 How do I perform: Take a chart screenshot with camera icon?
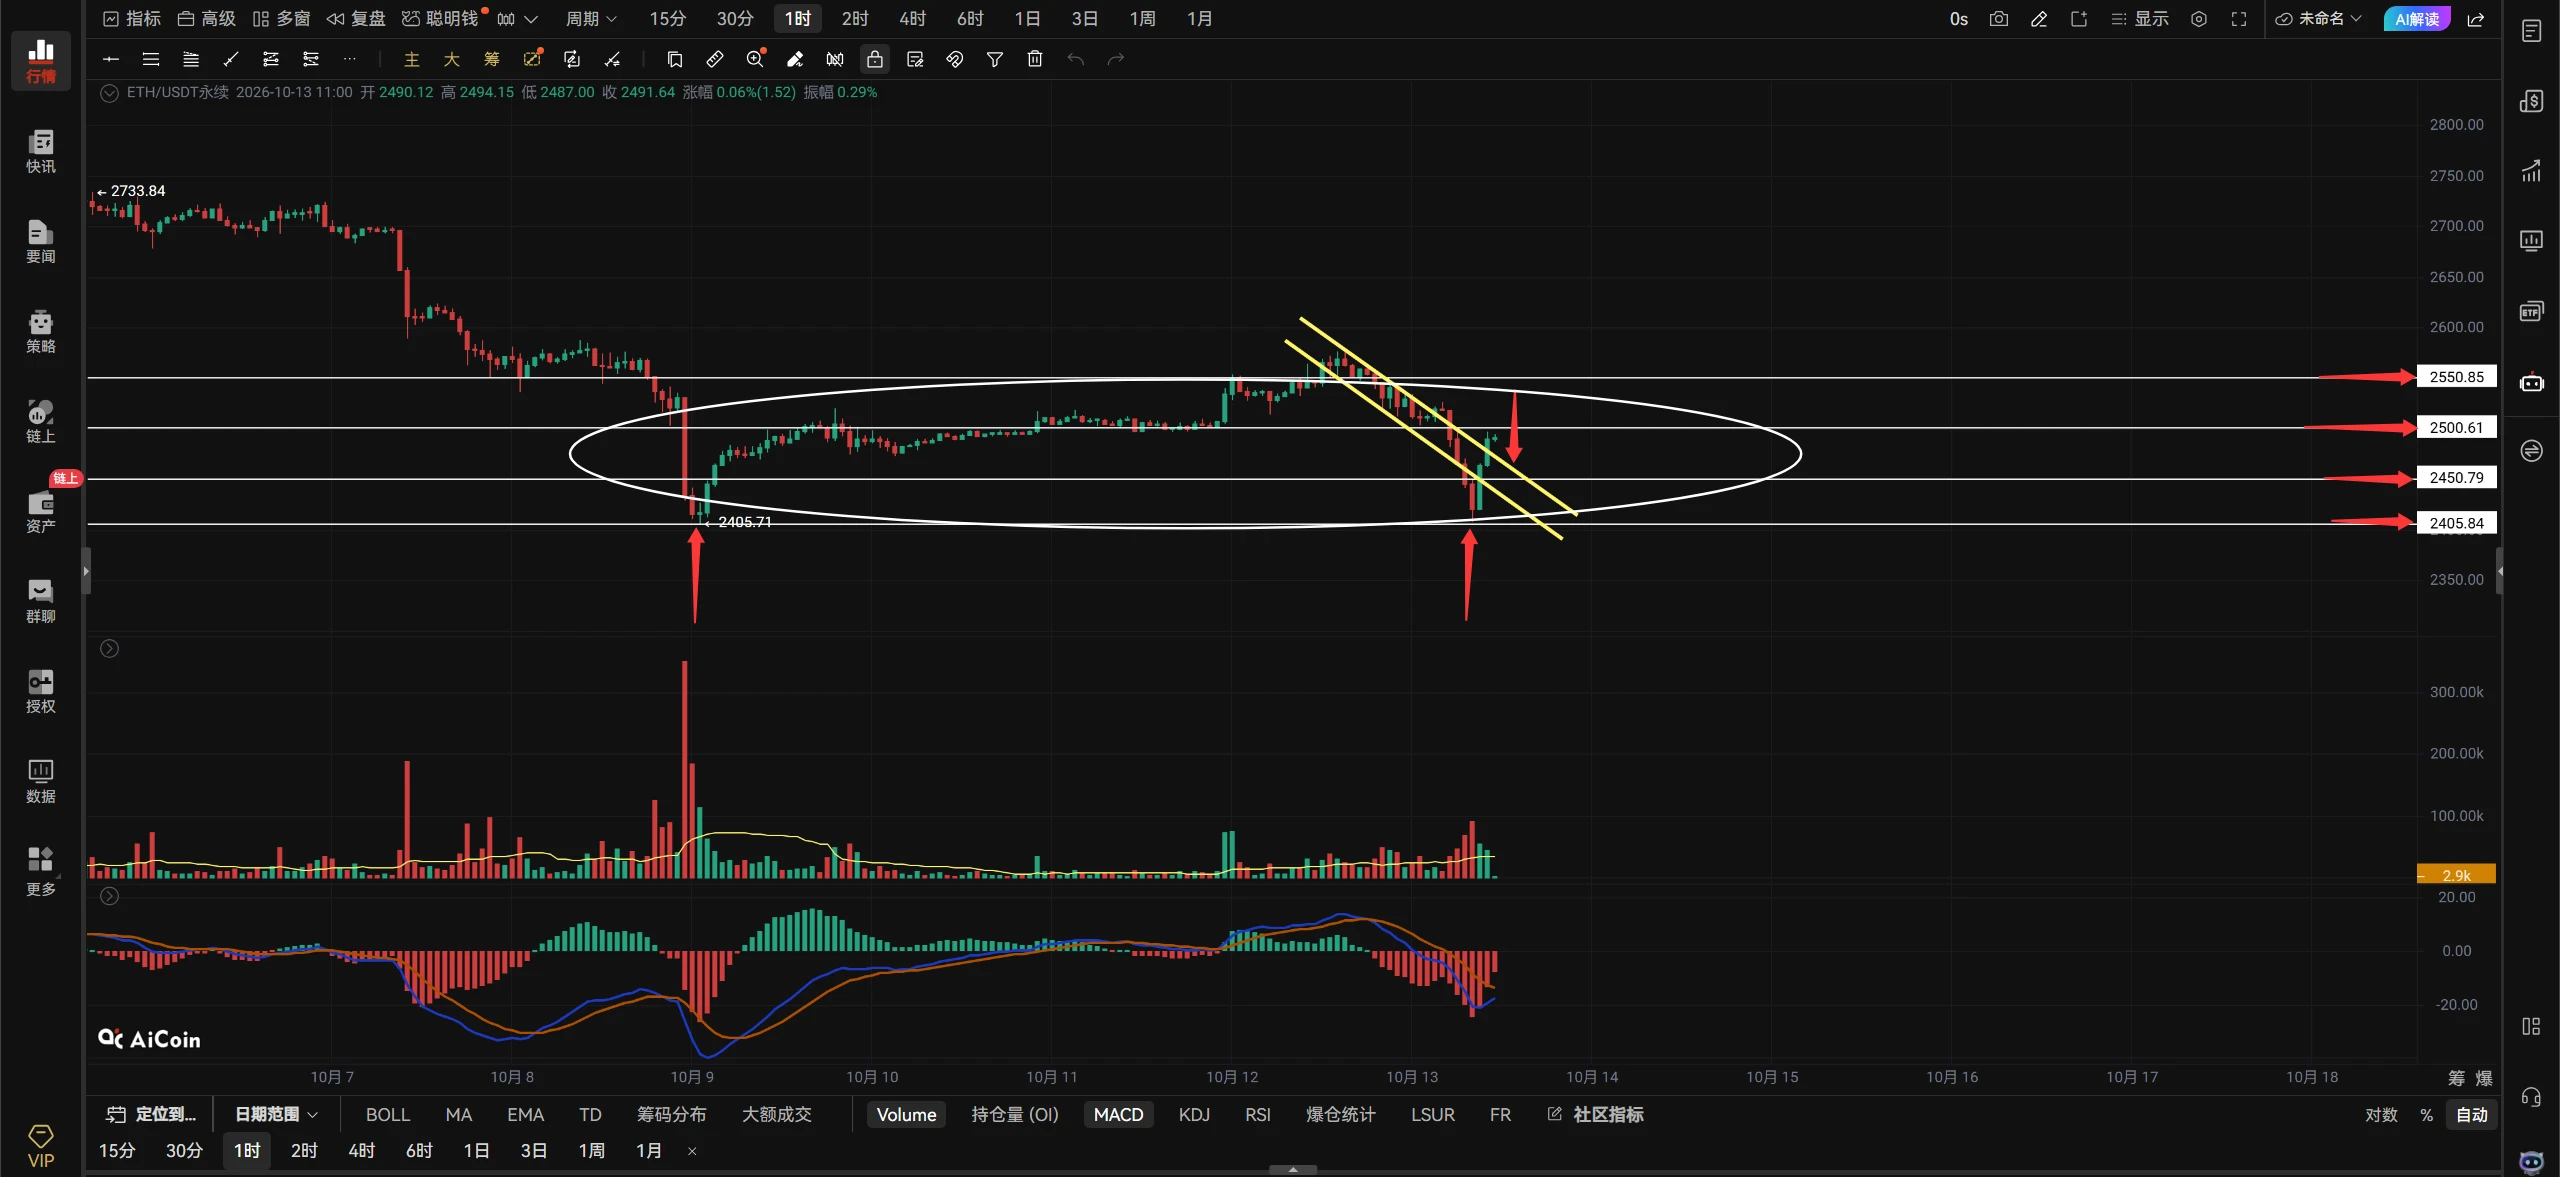[1999, 19]
